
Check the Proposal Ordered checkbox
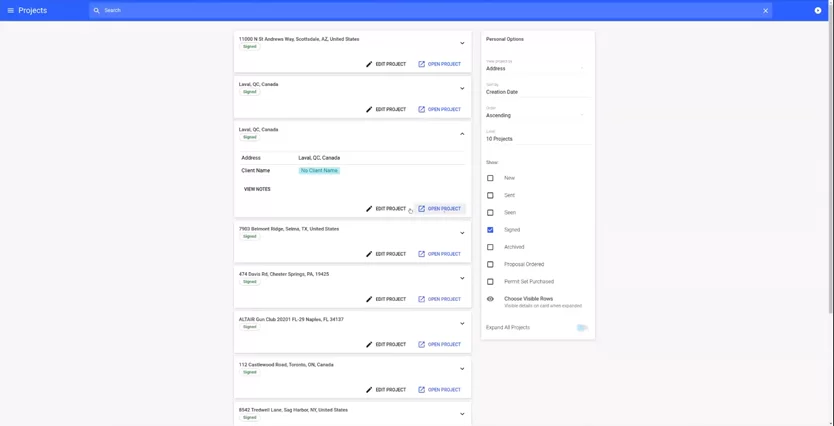tap(490, 264)
